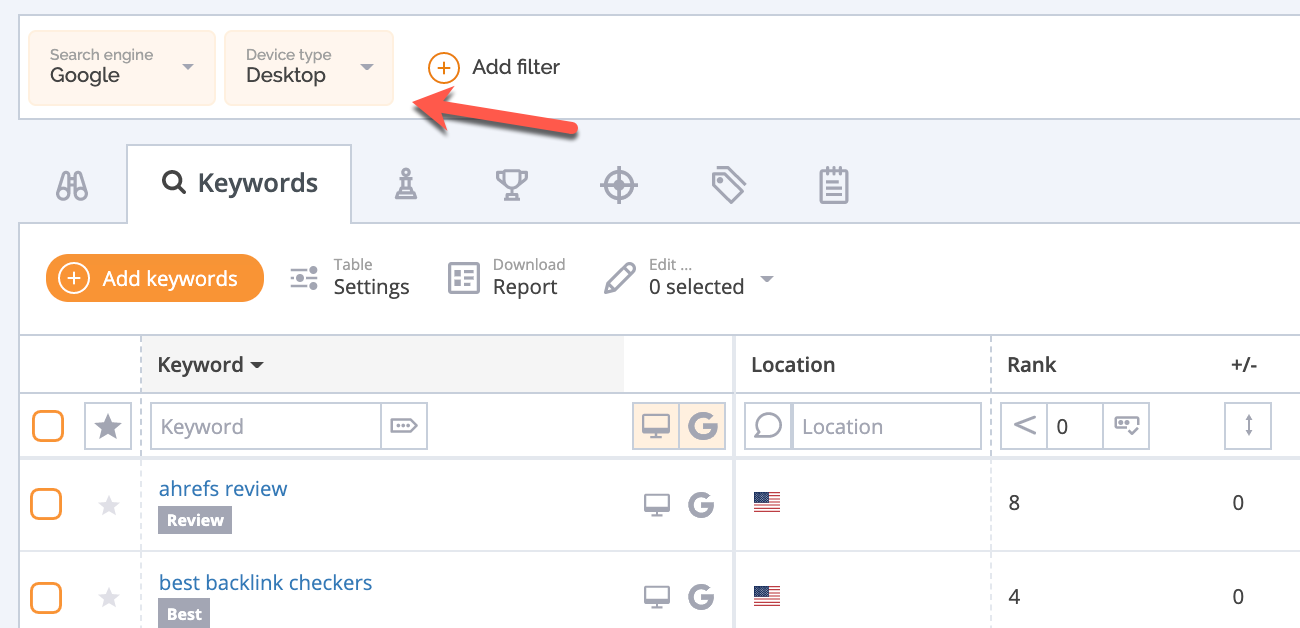Toggle the Google engine filter icon
The width and height of the screenshot is (1300, 628).
(x=702, y=427)
